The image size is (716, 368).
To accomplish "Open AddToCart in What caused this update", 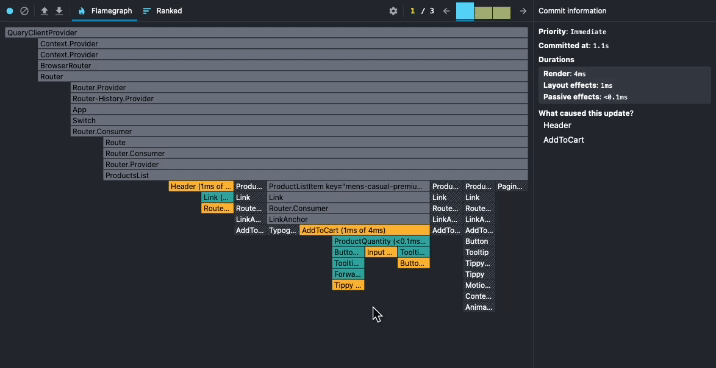I will 563,140.
